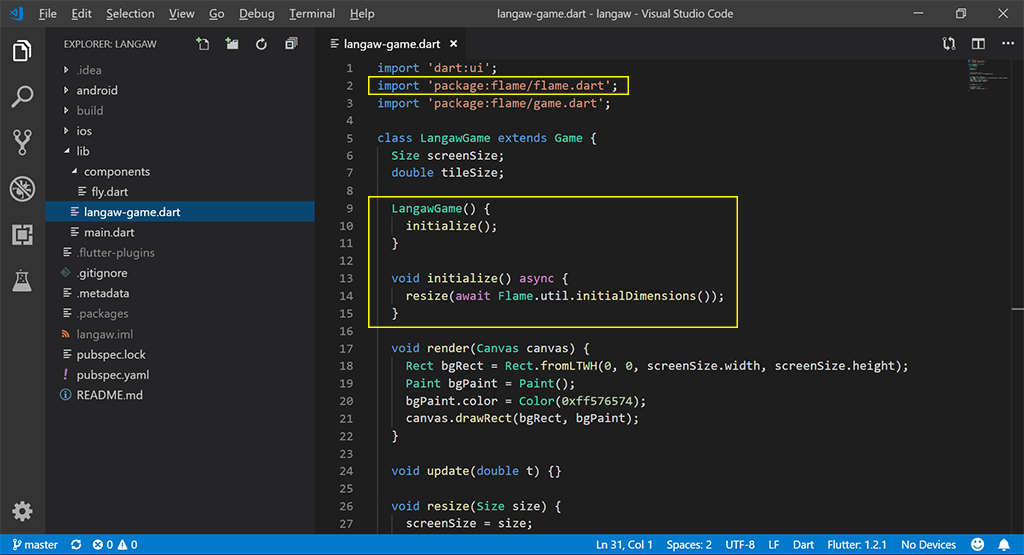Open the Test beaker view
Screen dimensions: 1024x555
(x=22, y=281)
